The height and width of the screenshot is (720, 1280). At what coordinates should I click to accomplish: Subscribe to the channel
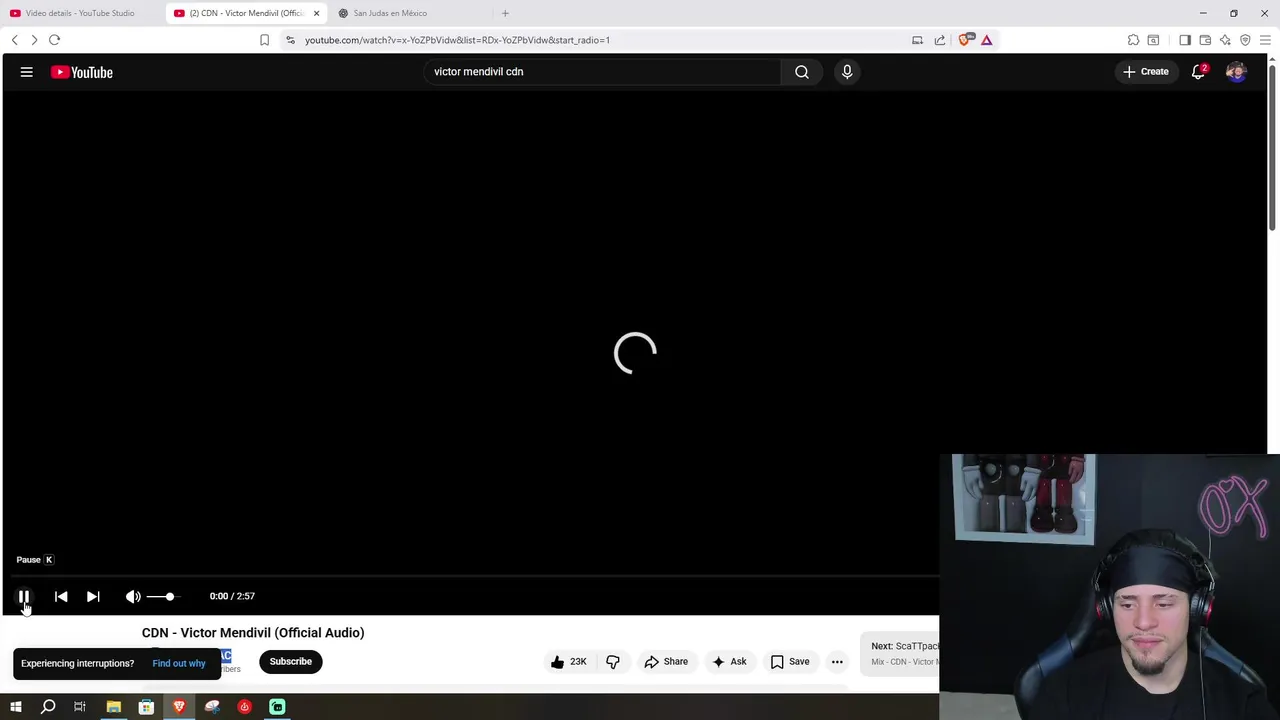click(291, 661)
